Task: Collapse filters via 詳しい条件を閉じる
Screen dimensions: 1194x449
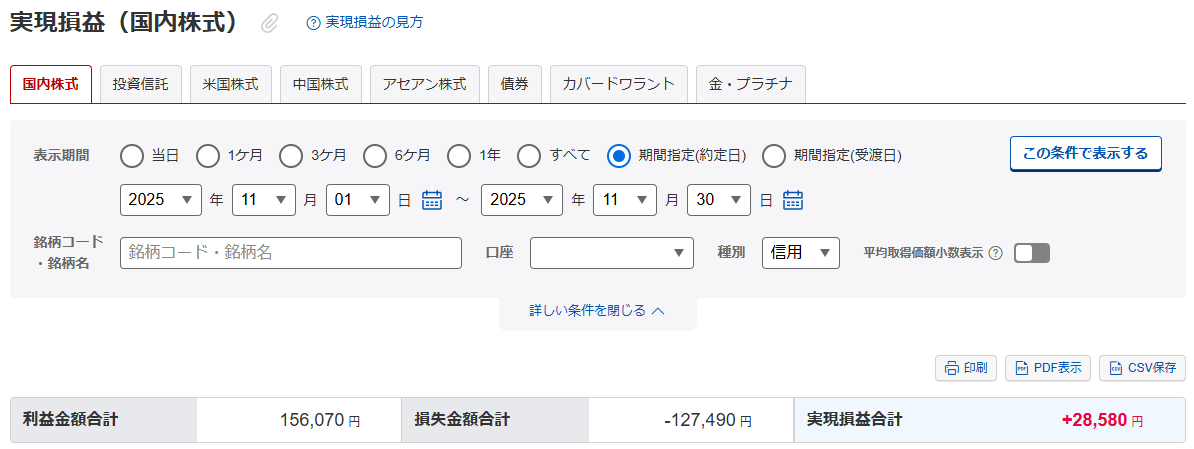Action: (x=597, y=311)
